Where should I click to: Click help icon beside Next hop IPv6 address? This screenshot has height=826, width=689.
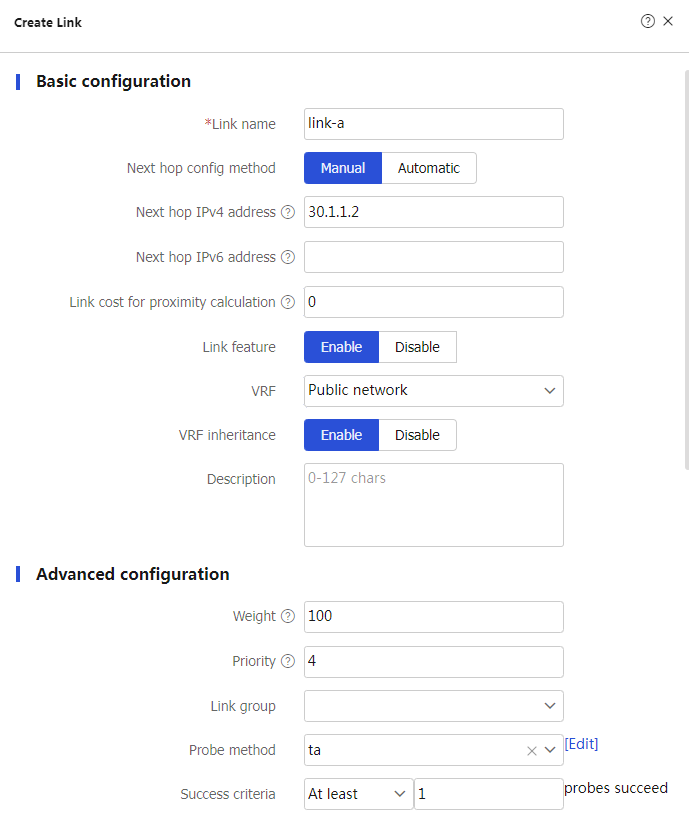point(288,257)
